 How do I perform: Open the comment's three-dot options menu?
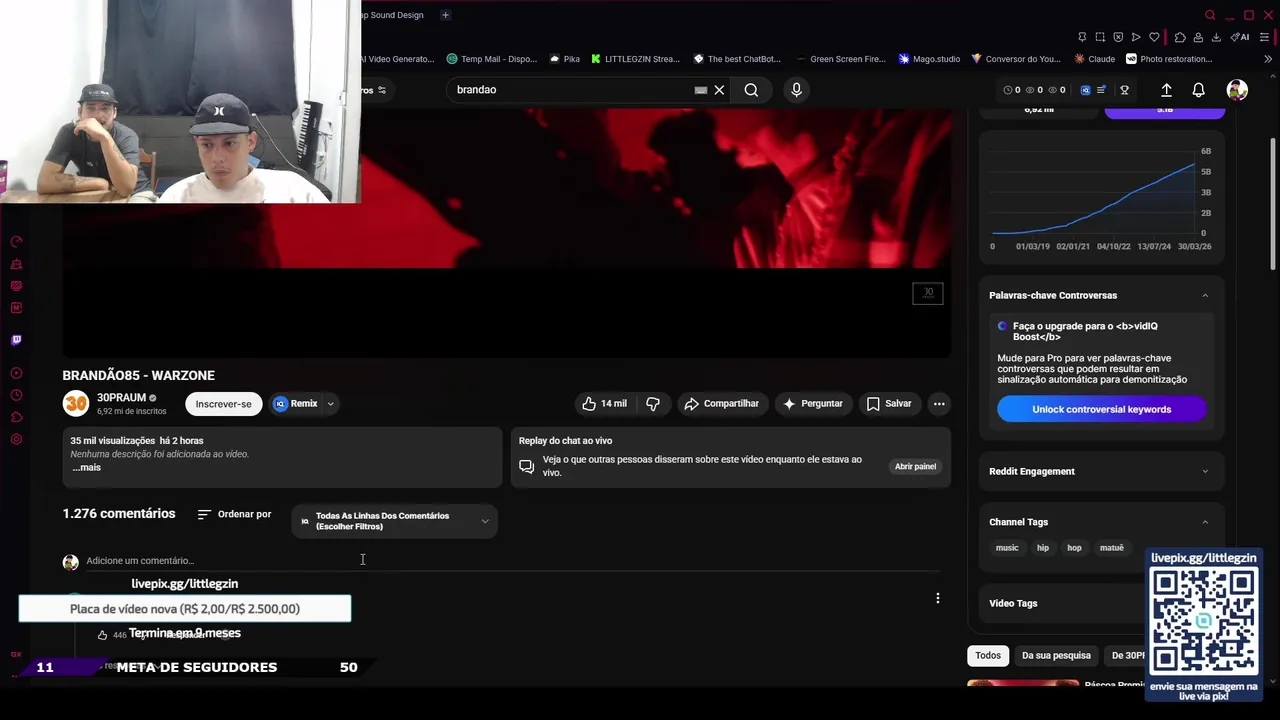(937, 598)
